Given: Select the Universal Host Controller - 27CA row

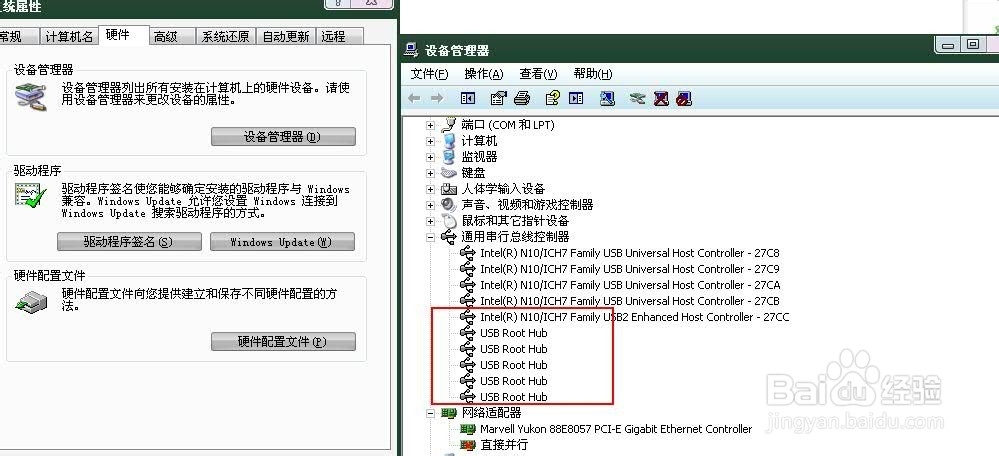Looking at the screenshot, I should coord(630,285).
